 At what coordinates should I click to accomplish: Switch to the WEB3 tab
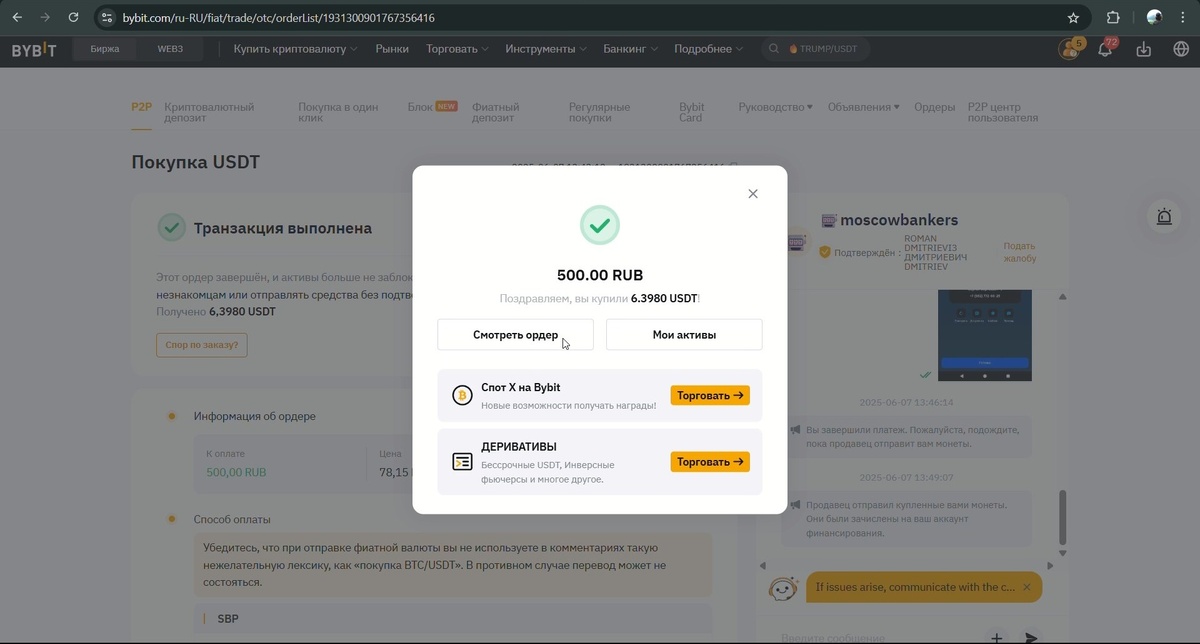tap(170, 49)
